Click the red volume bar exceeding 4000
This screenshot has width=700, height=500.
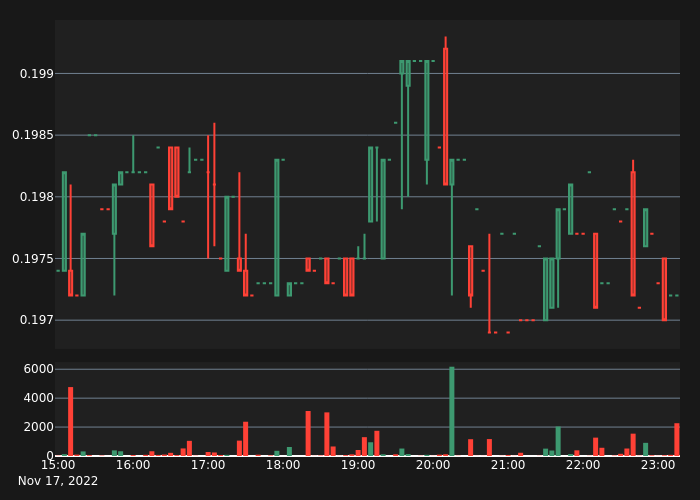(71, 421)
